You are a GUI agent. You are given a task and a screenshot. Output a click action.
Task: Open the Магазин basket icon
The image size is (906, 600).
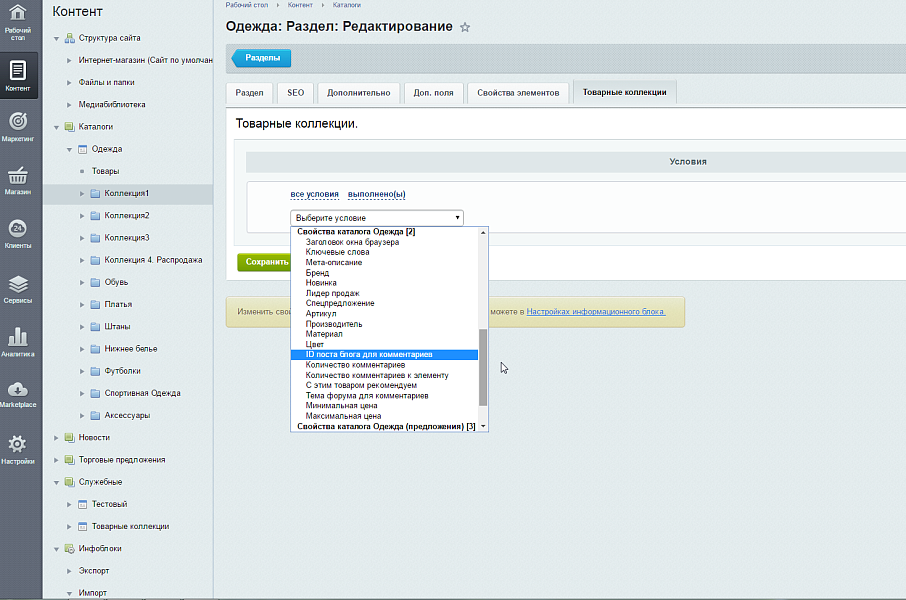pos(17,179)
